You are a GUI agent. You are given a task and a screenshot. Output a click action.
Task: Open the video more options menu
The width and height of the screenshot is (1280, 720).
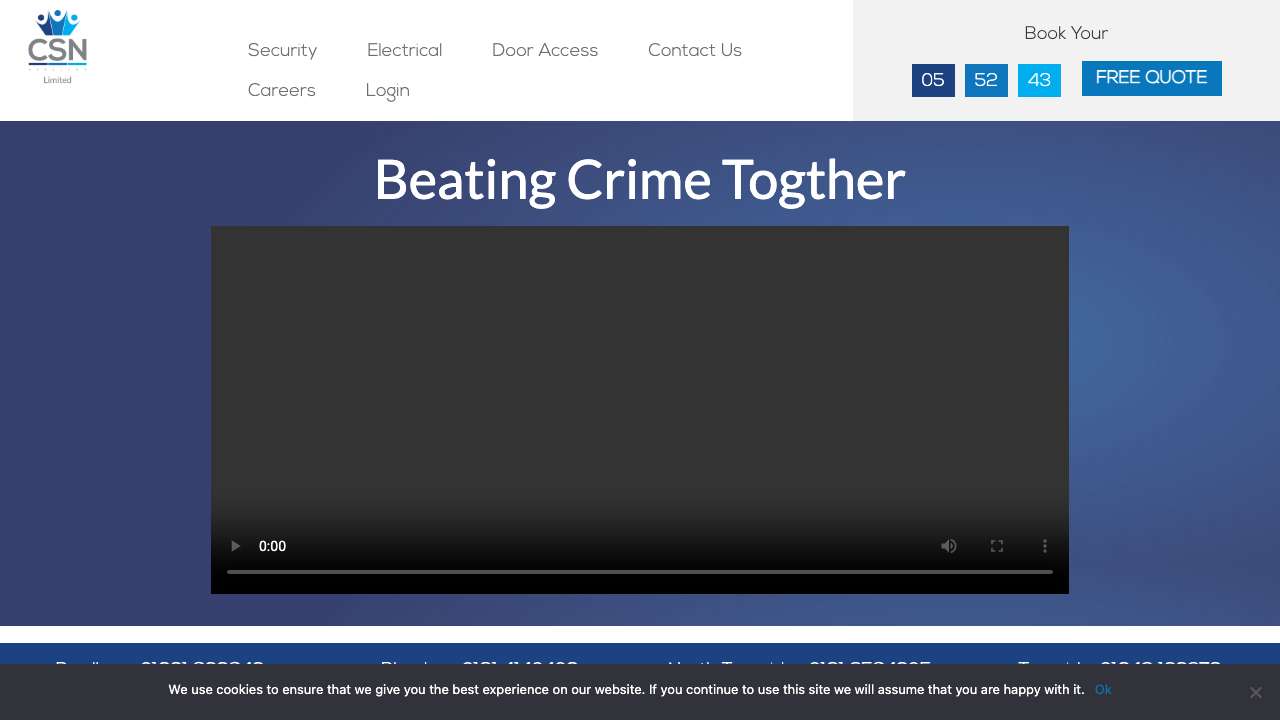[x=1045, y=546]
